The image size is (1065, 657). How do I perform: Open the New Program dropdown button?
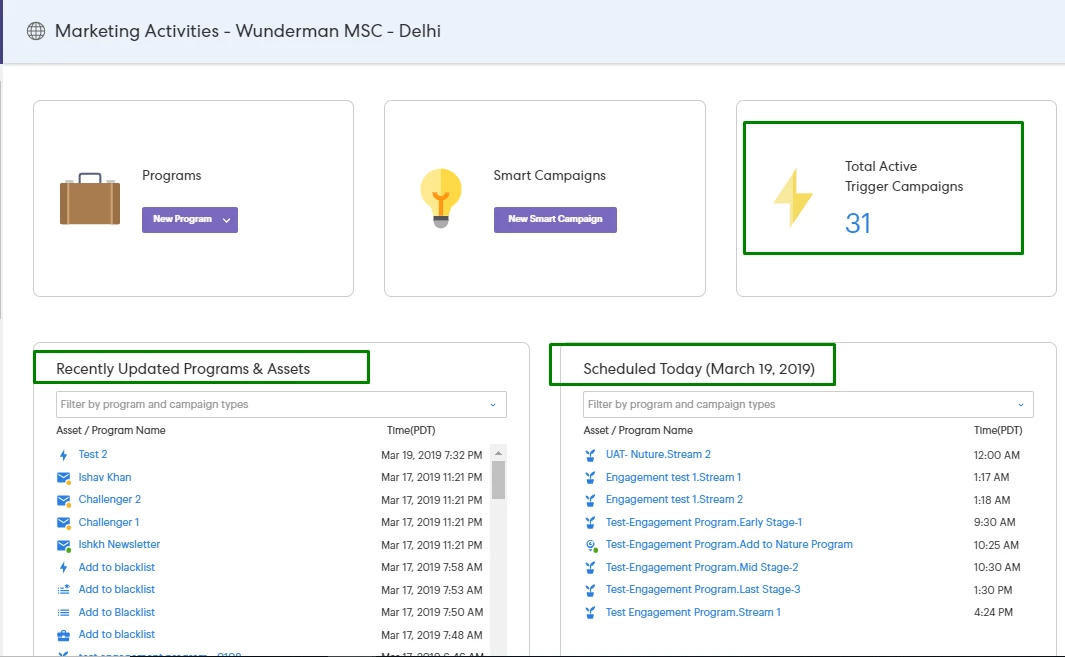coord(189,219)
